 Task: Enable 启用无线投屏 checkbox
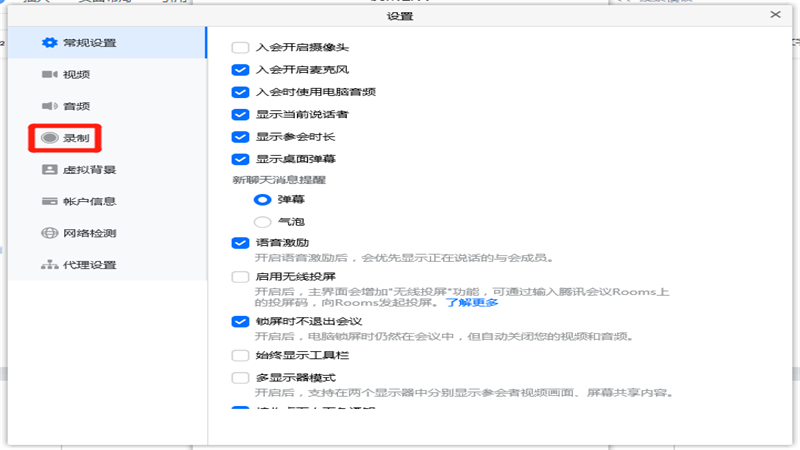[240, 277]
